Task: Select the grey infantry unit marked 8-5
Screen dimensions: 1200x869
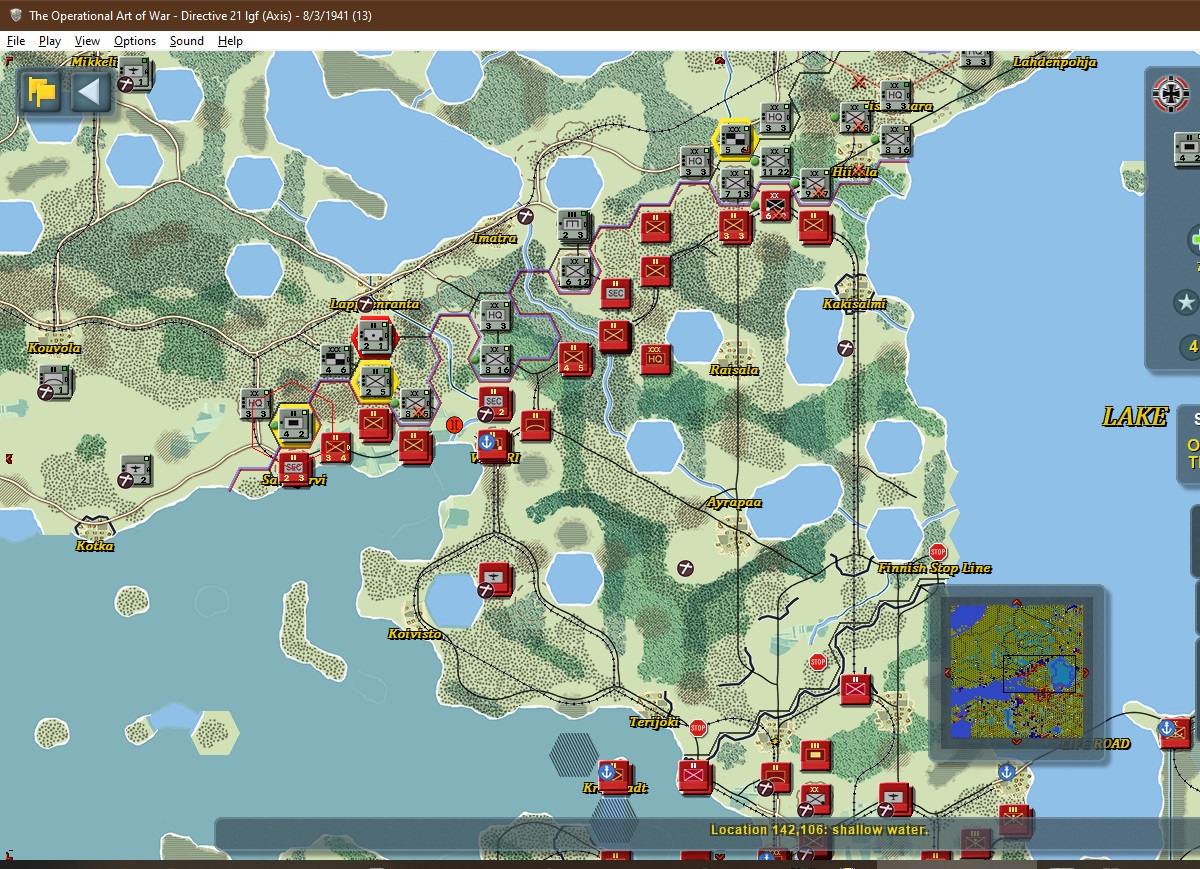Action: pyautogui.click(x=416, y=403)
